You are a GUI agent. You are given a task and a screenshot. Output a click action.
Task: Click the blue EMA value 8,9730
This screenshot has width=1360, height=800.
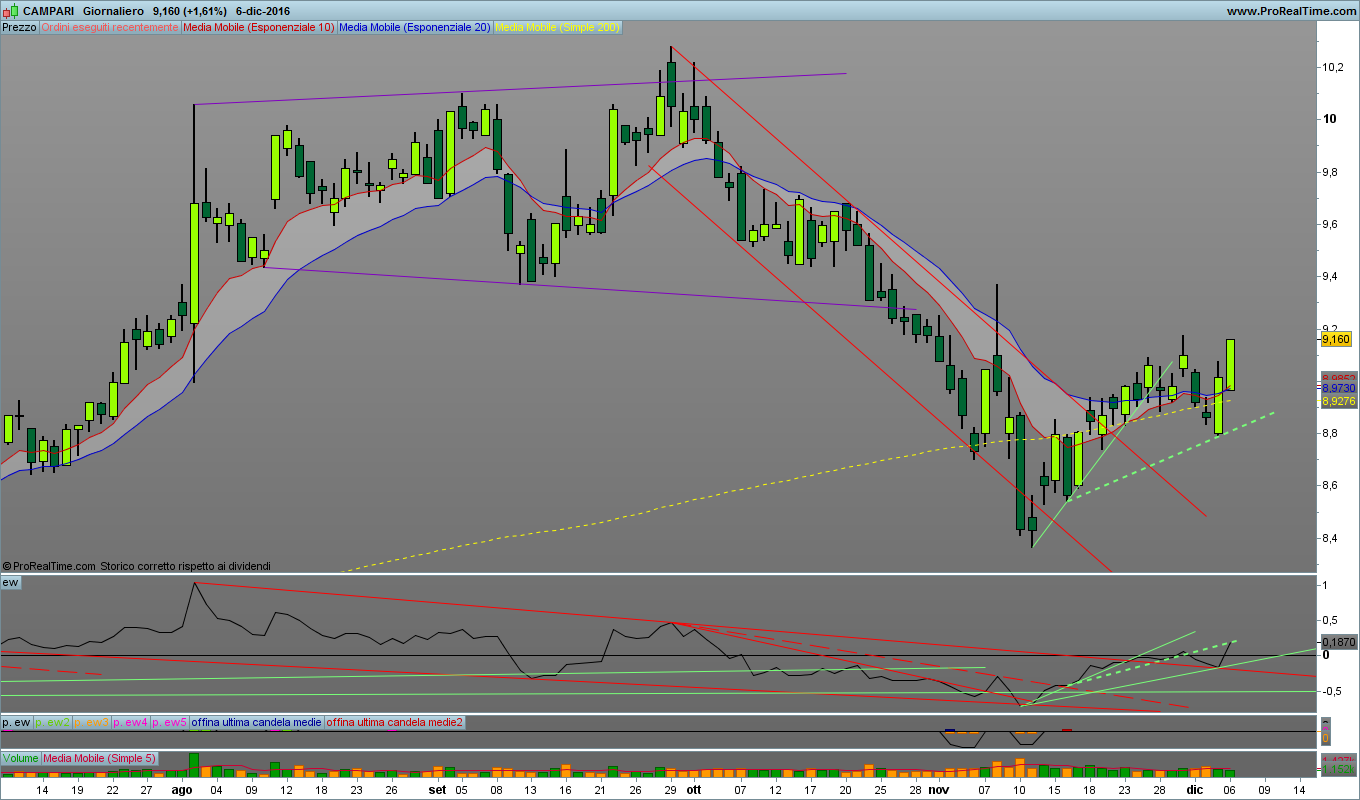[1338, 387]
